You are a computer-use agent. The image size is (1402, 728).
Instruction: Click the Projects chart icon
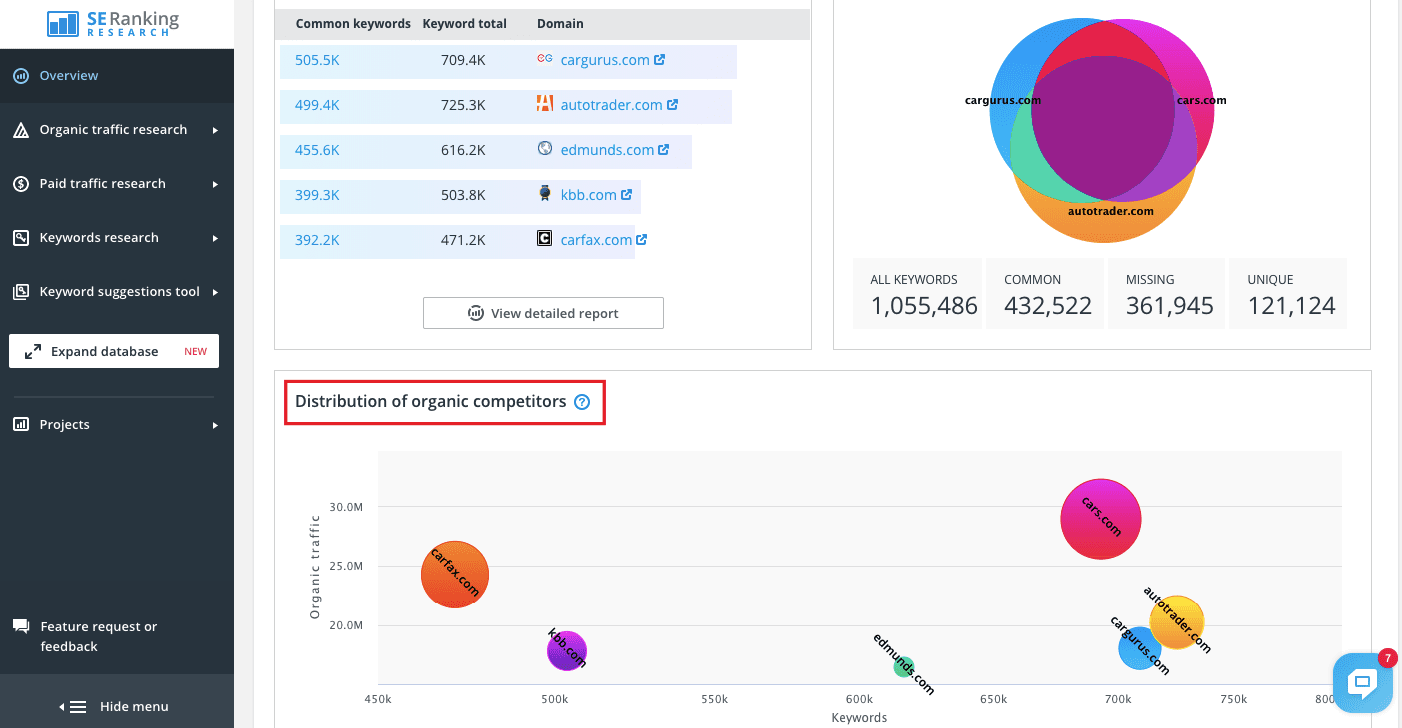point(20,425)
